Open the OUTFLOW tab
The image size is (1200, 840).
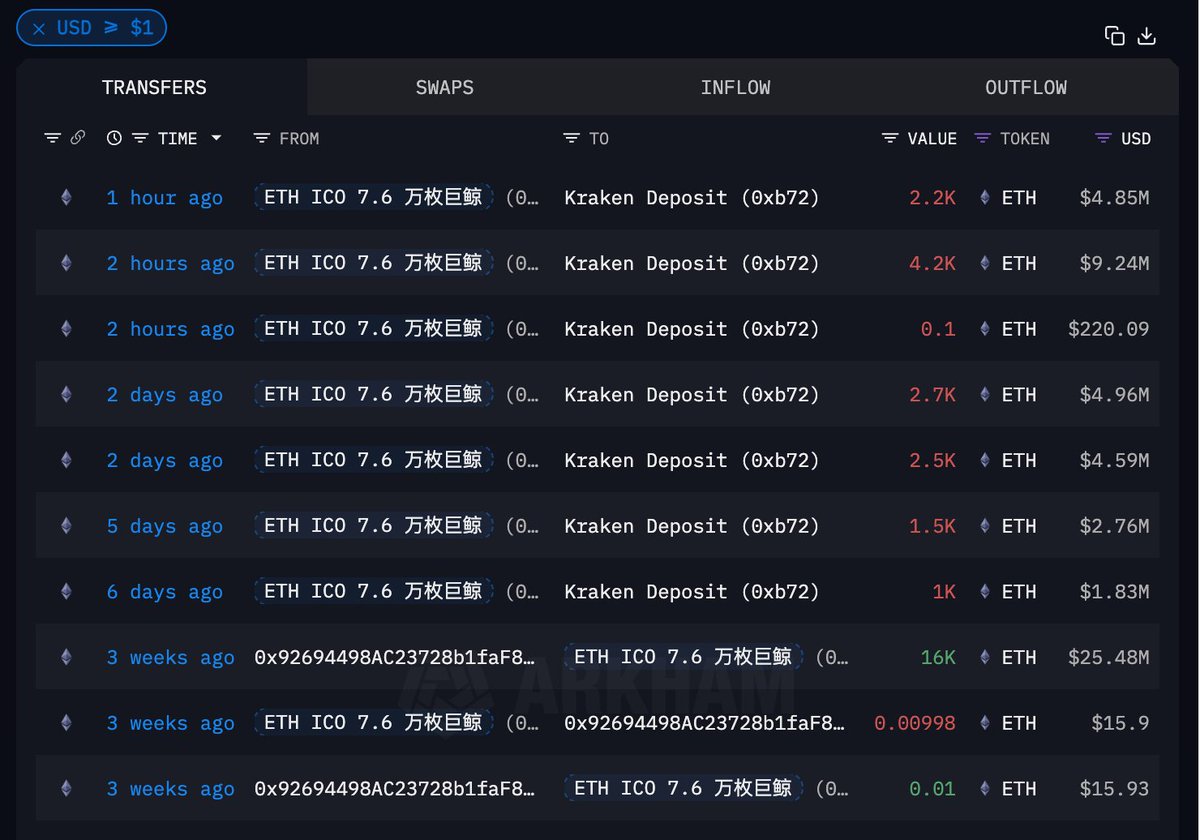(1026, 87)
